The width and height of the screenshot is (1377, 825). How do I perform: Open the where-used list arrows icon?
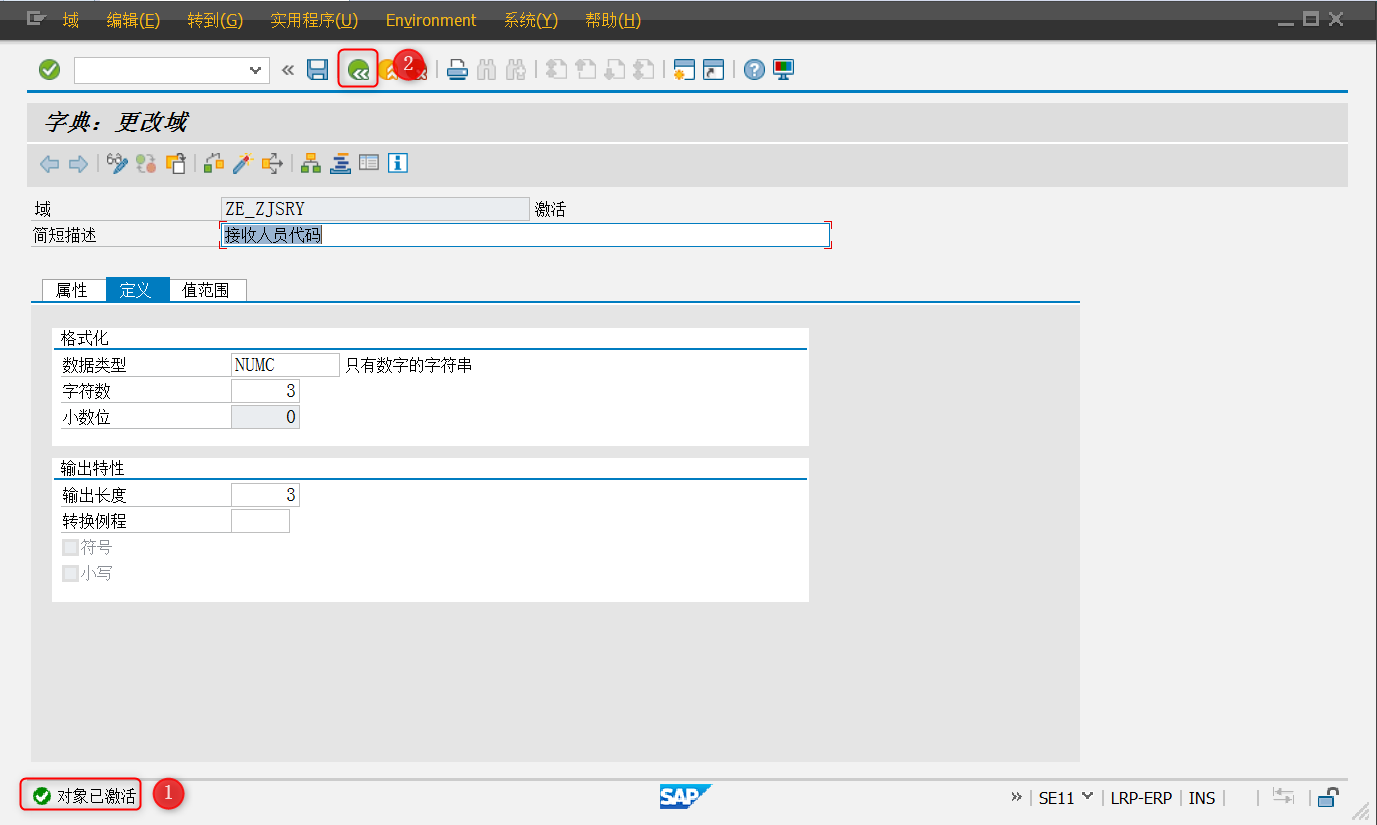(271, 163)
